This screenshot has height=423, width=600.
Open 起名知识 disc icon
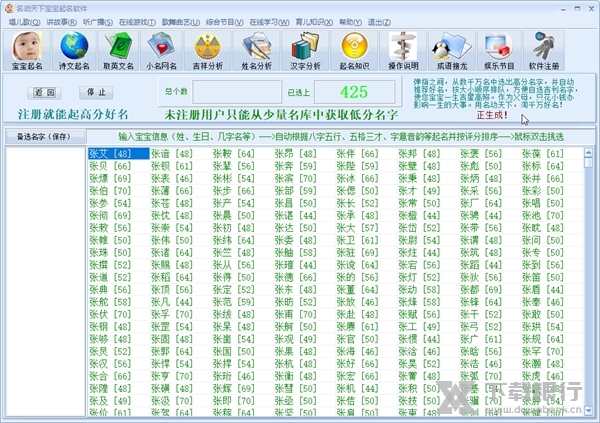[354, 51]
